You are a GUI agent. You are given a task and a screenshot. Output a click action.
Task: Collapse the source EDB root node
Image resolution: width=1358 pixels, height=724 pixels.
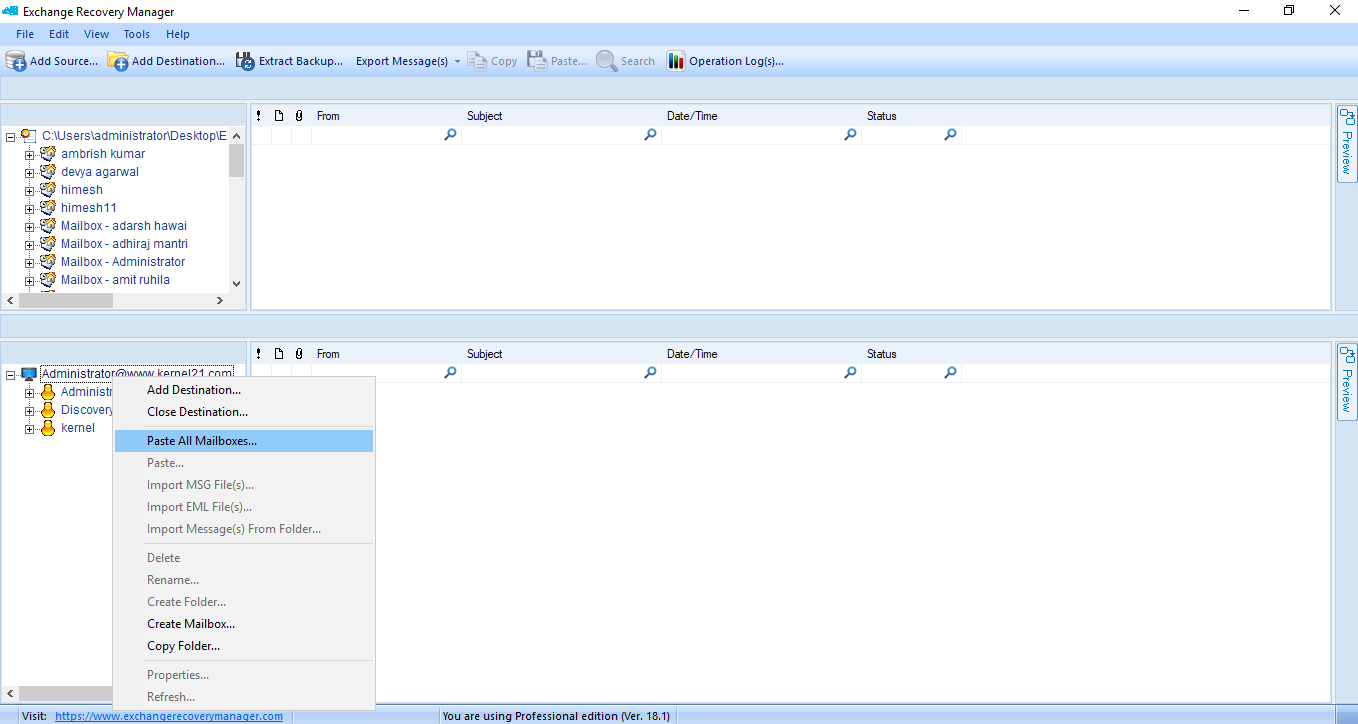10,136
